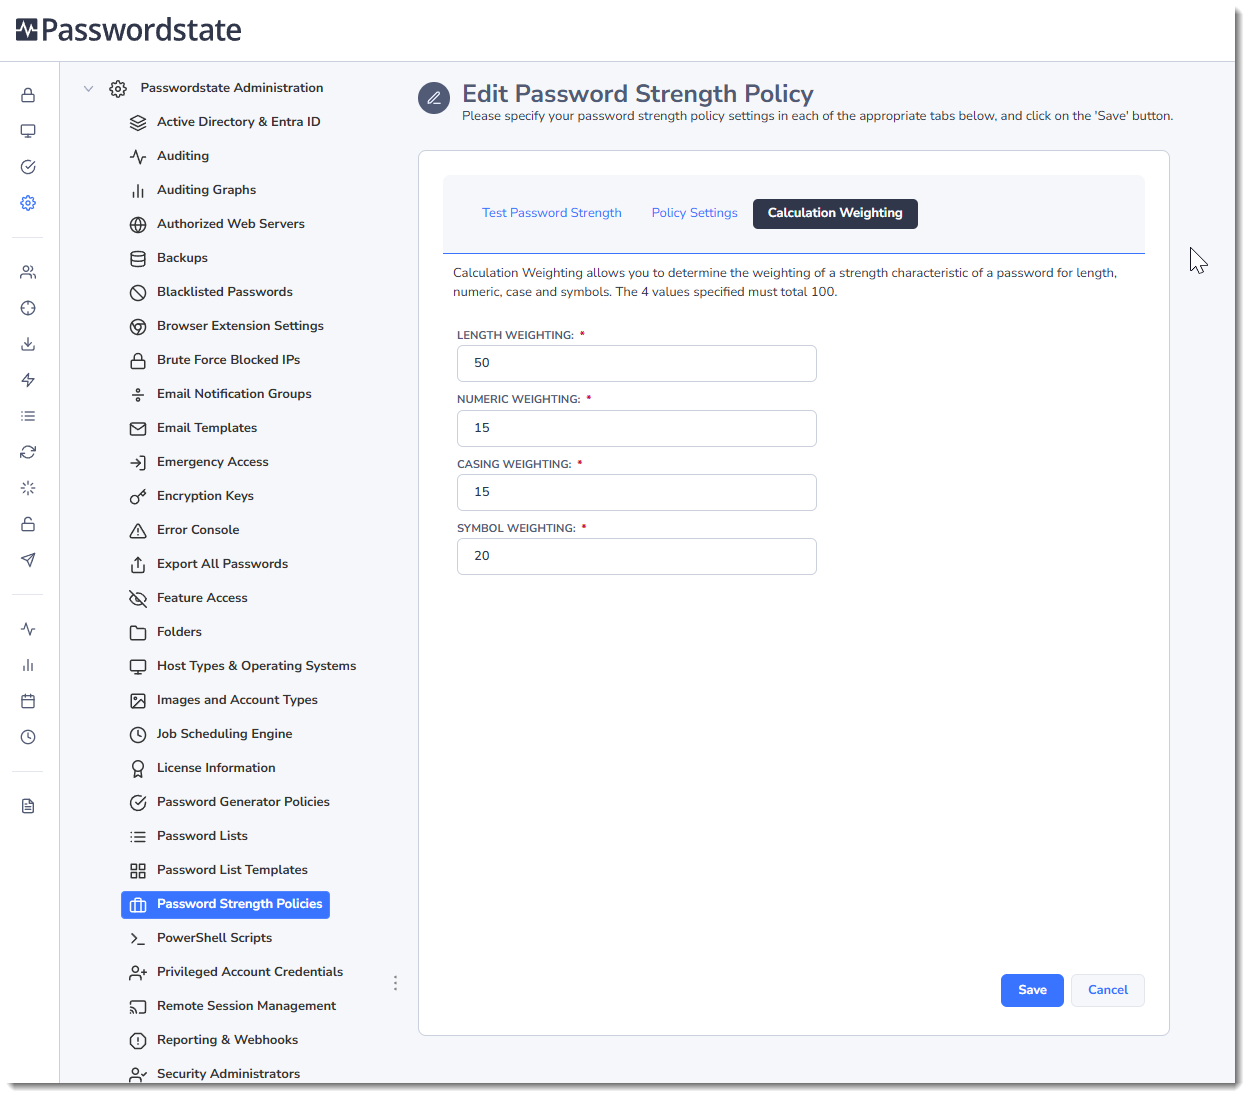Open Email Notification Groups

[234, 394]
